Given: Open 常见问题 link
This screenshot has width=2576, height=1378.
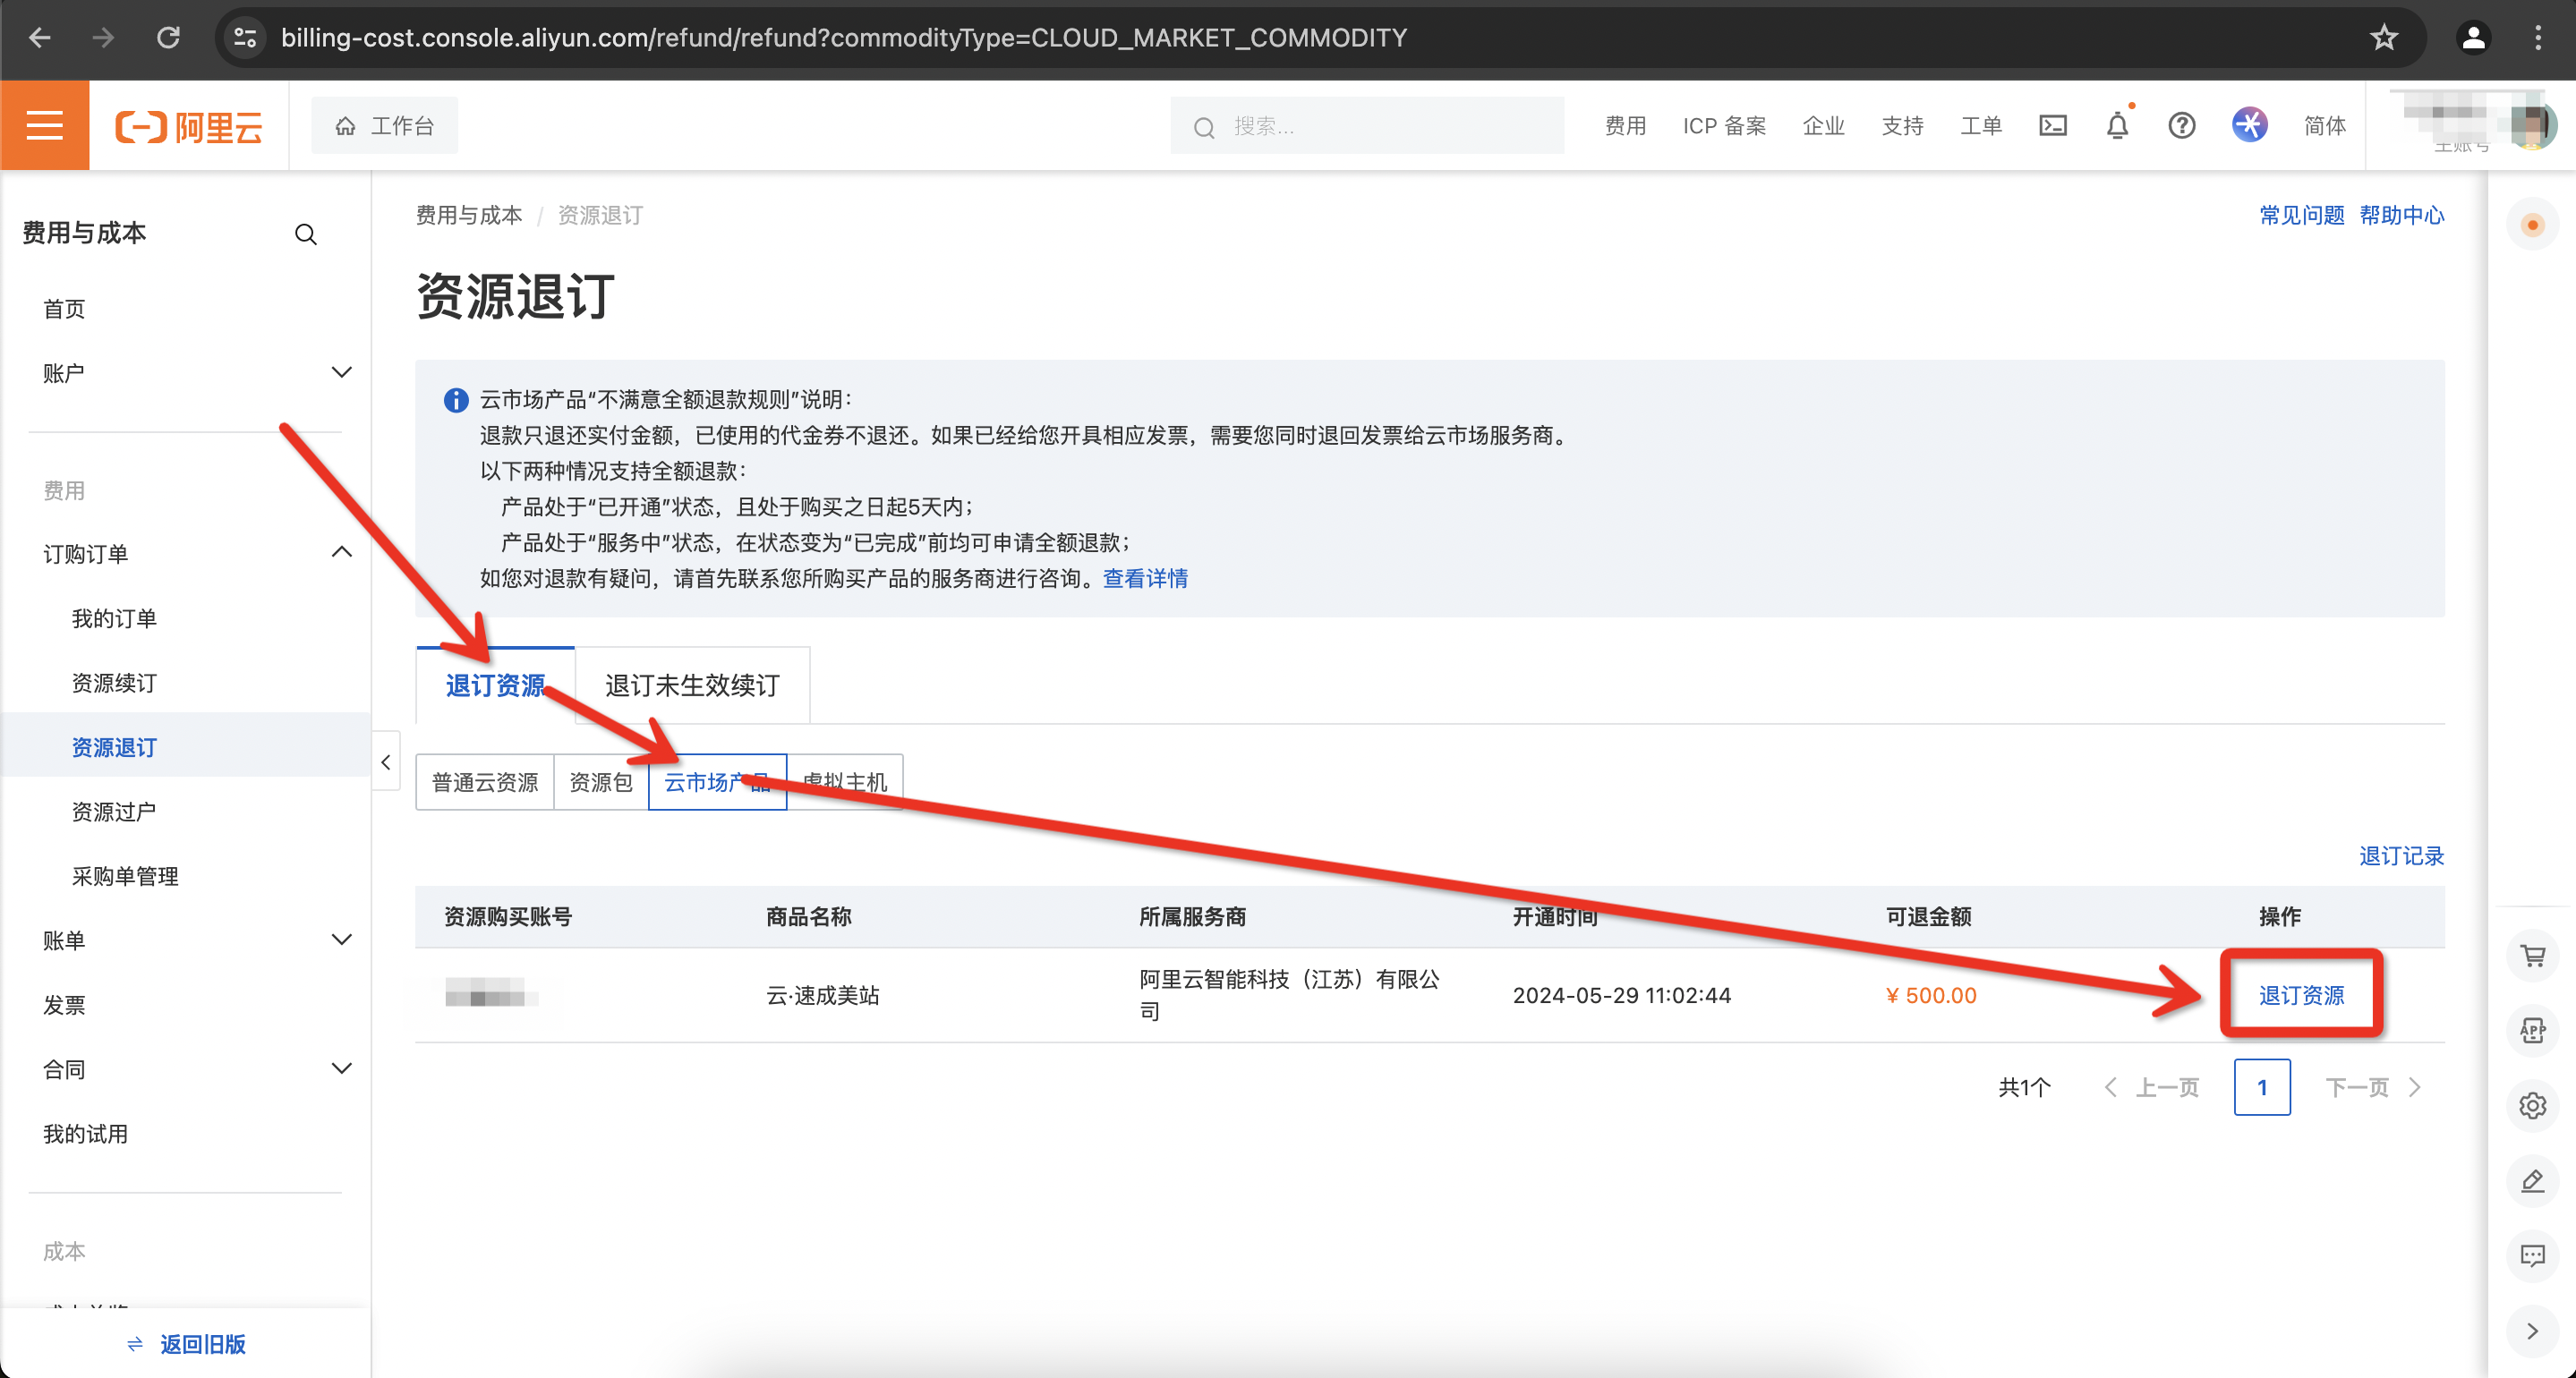Looking at the screenshot, I should 2302,215.
